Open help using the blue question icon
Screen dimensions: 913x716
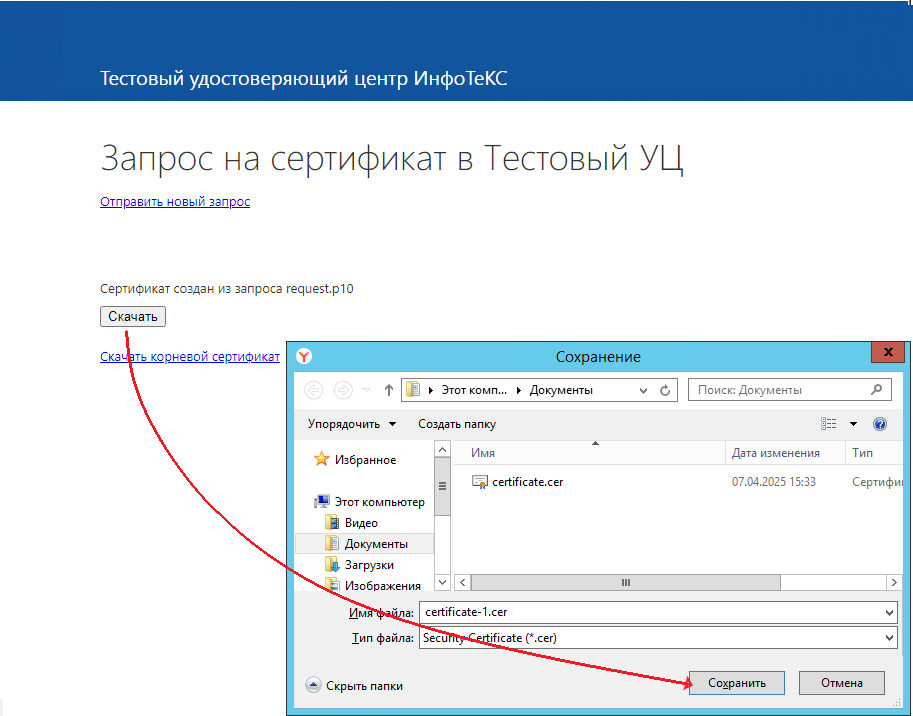click(880, 424)
